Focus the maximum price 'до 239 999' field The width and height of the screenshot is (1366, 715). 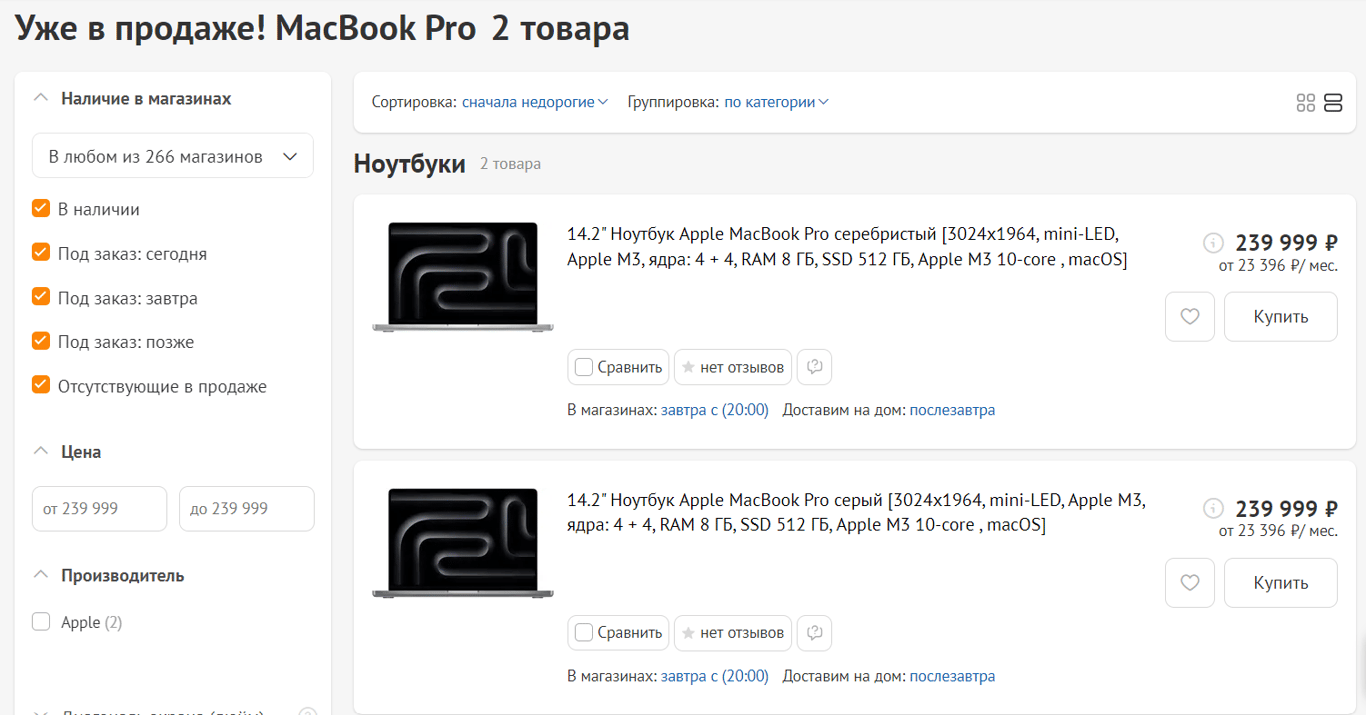tap(247, 509)
